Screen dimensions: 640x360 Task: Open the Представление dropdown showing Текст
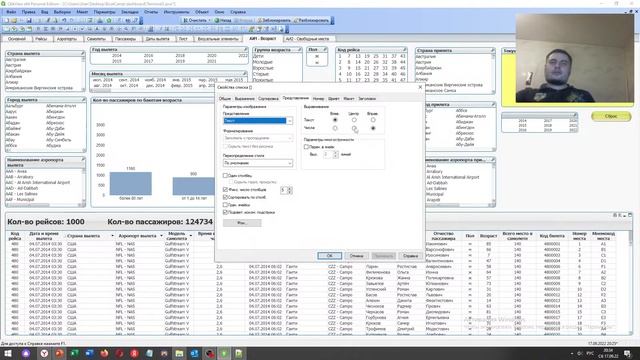pyautogui.click(x=258, y=121)
